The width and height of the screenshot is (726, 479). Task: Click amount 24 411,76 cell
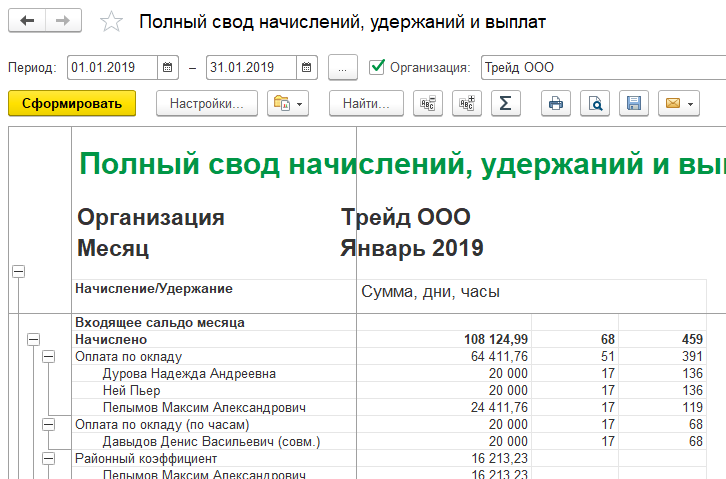(x=499, y=408)
